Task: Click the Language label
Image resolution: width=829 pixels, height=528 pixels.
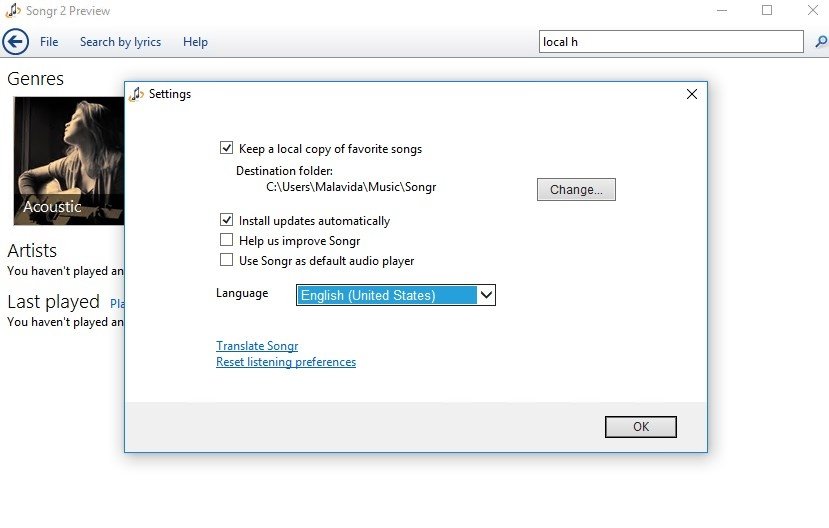Action: pyautogui.click(x=242, y=293)
